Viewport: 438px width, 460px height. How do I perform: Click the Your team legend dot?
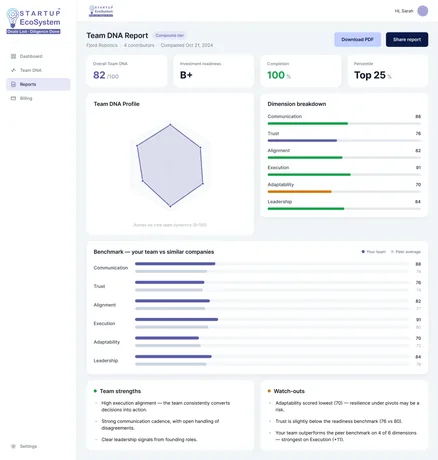click(x=363, y=252)
